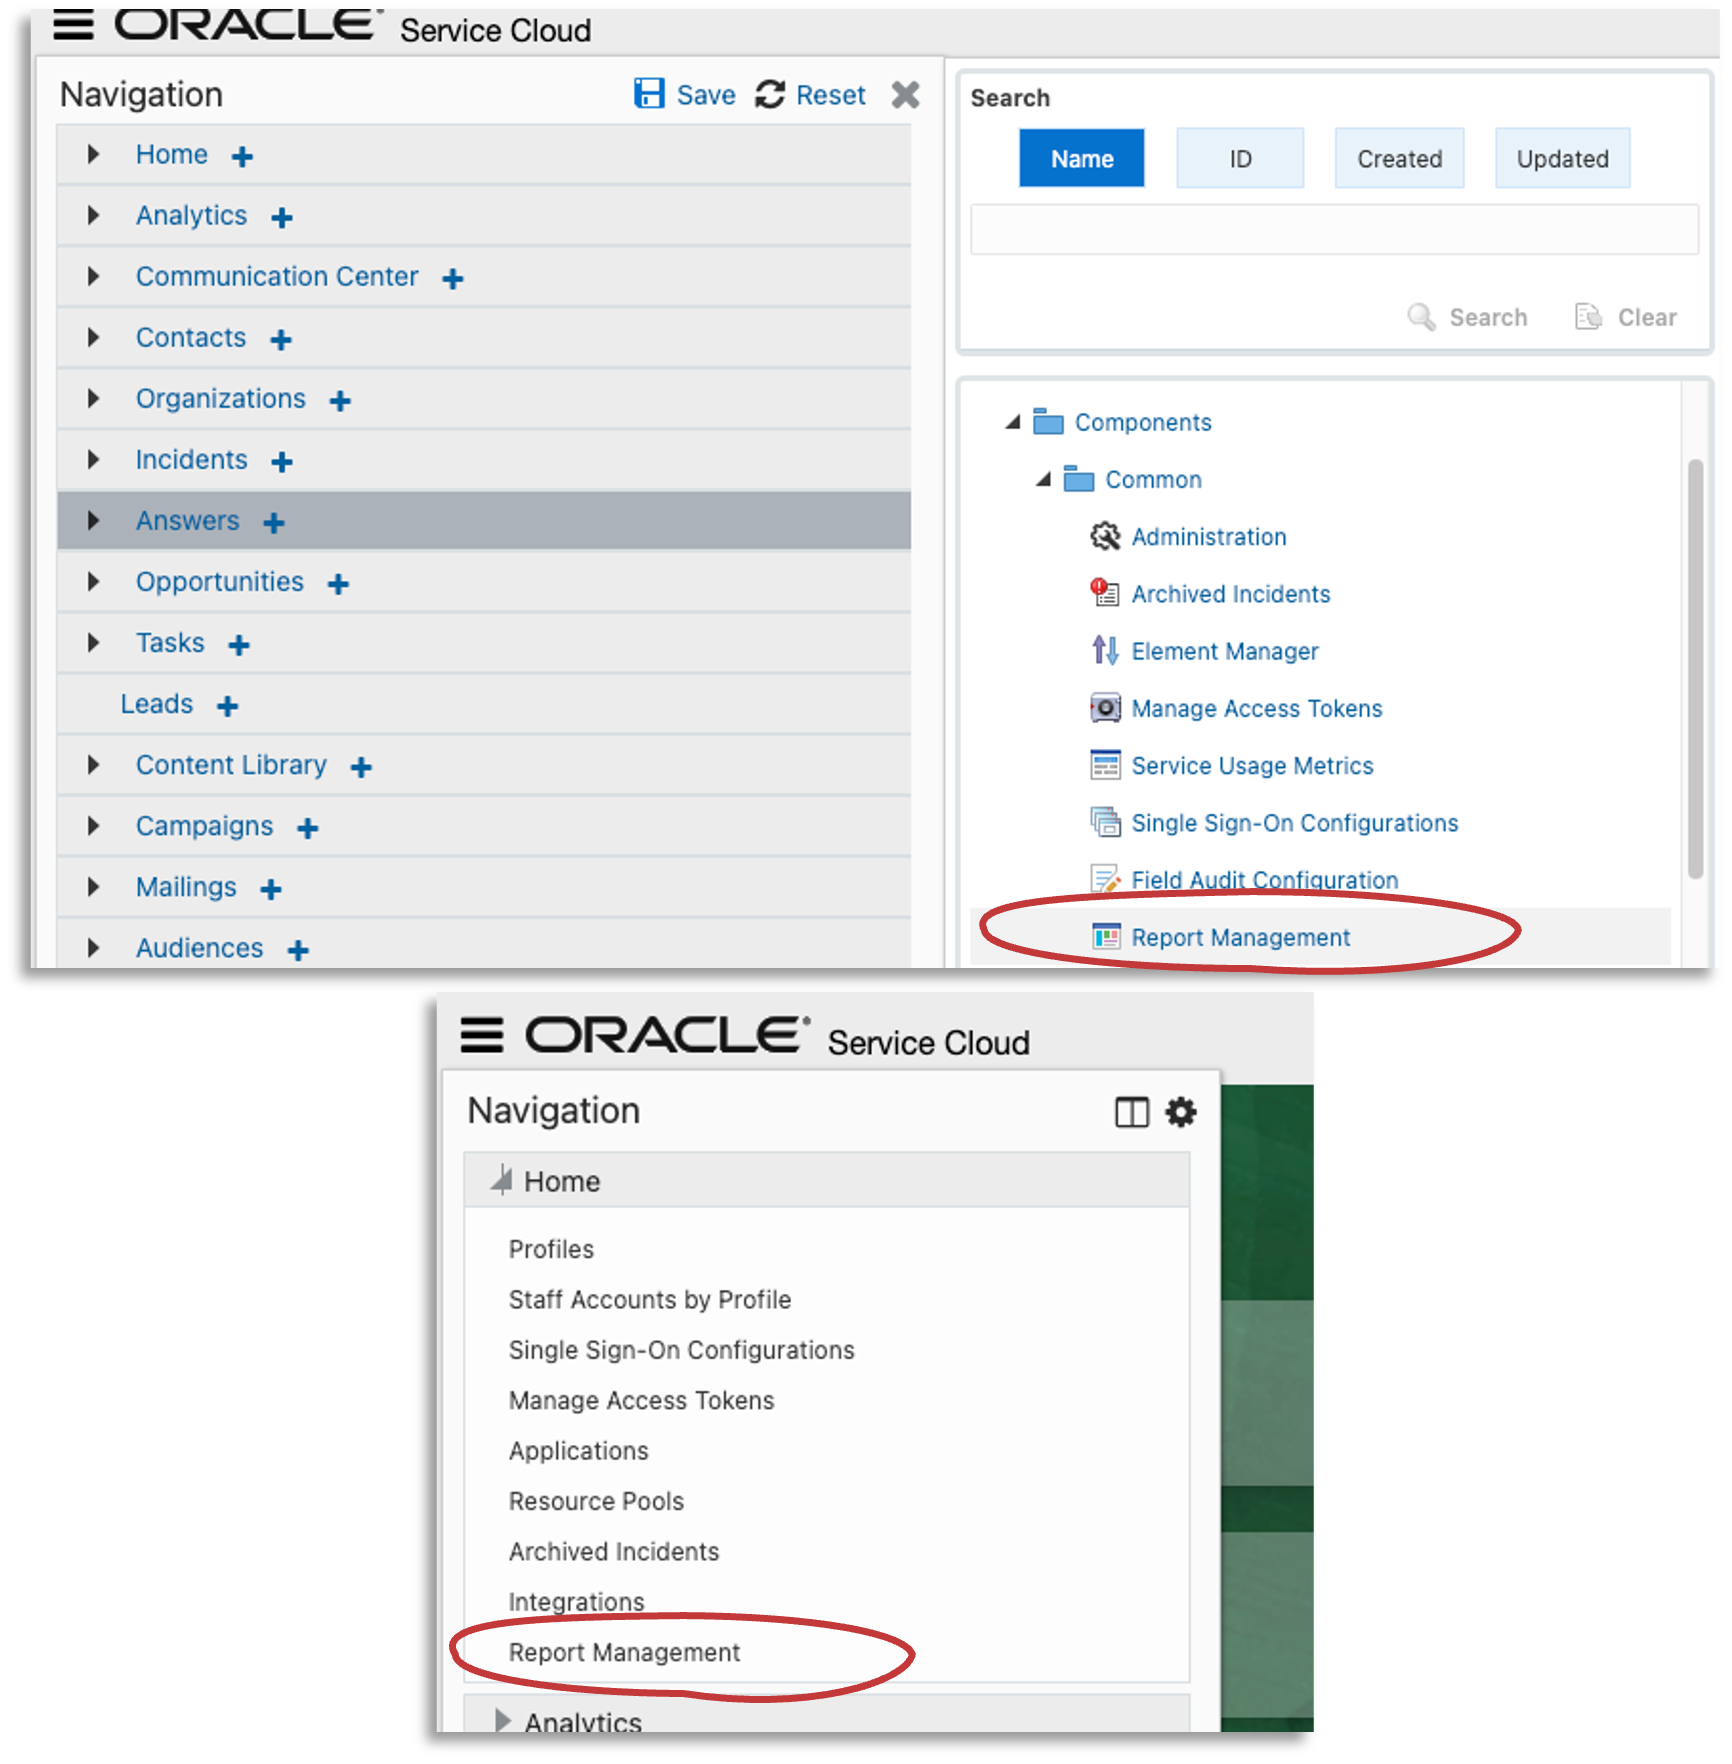Click components list vertical scrollbar
Screen dimensions: 1732x1764
[x=1695, y=668]
